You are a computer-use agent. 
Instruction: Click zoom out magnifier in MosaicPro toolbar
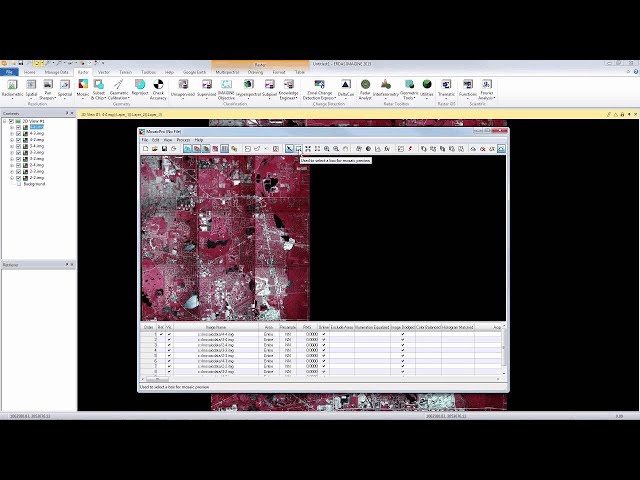click(336, 149)
